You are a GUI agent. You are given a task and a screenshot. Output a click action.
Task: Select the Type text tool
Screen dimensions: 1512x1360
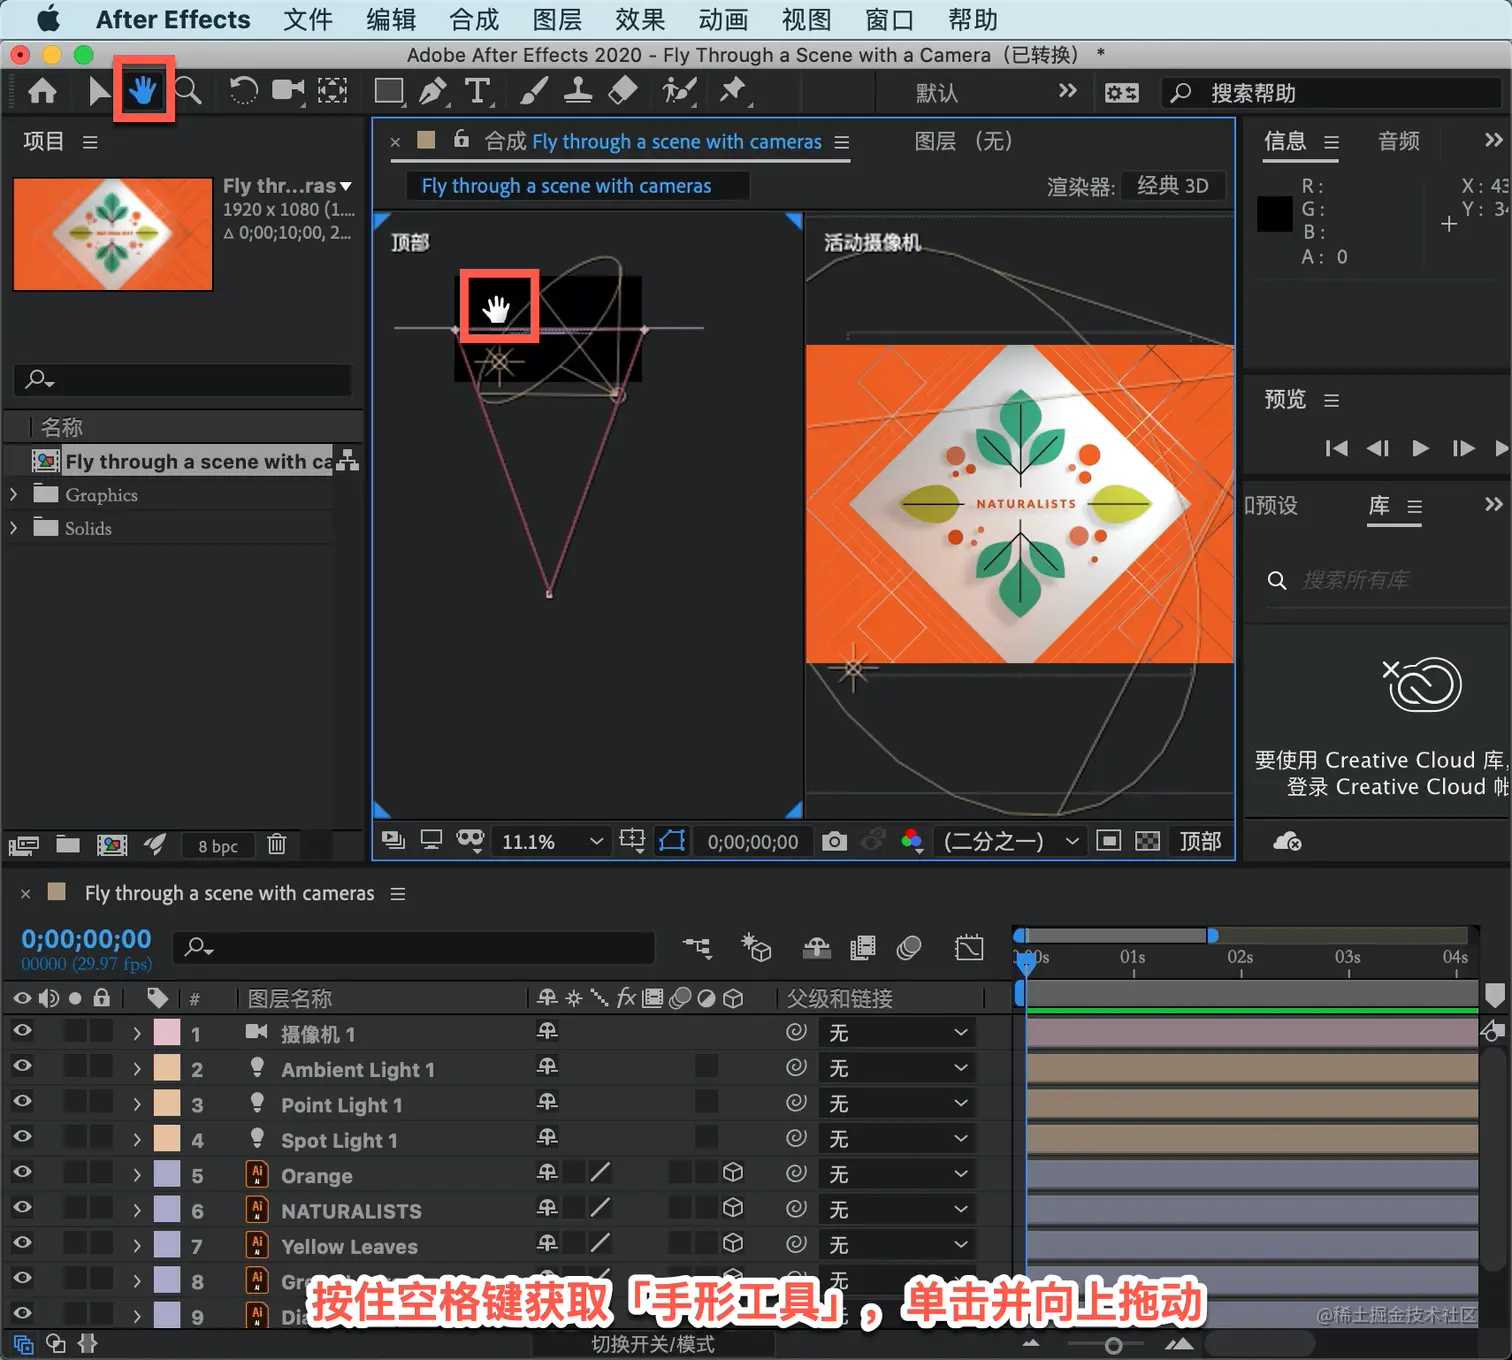tap(478, 92)
